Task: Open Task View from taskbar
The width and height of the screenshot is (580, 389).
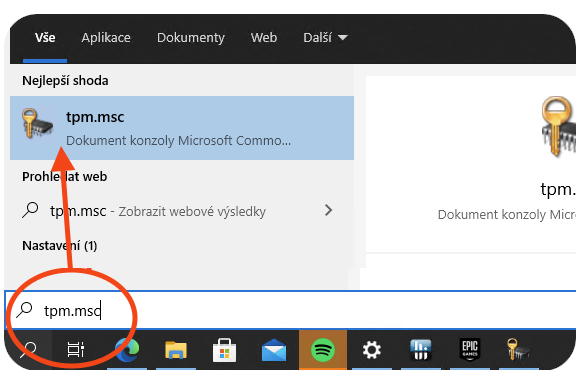Action: click(x=75, y=349)
